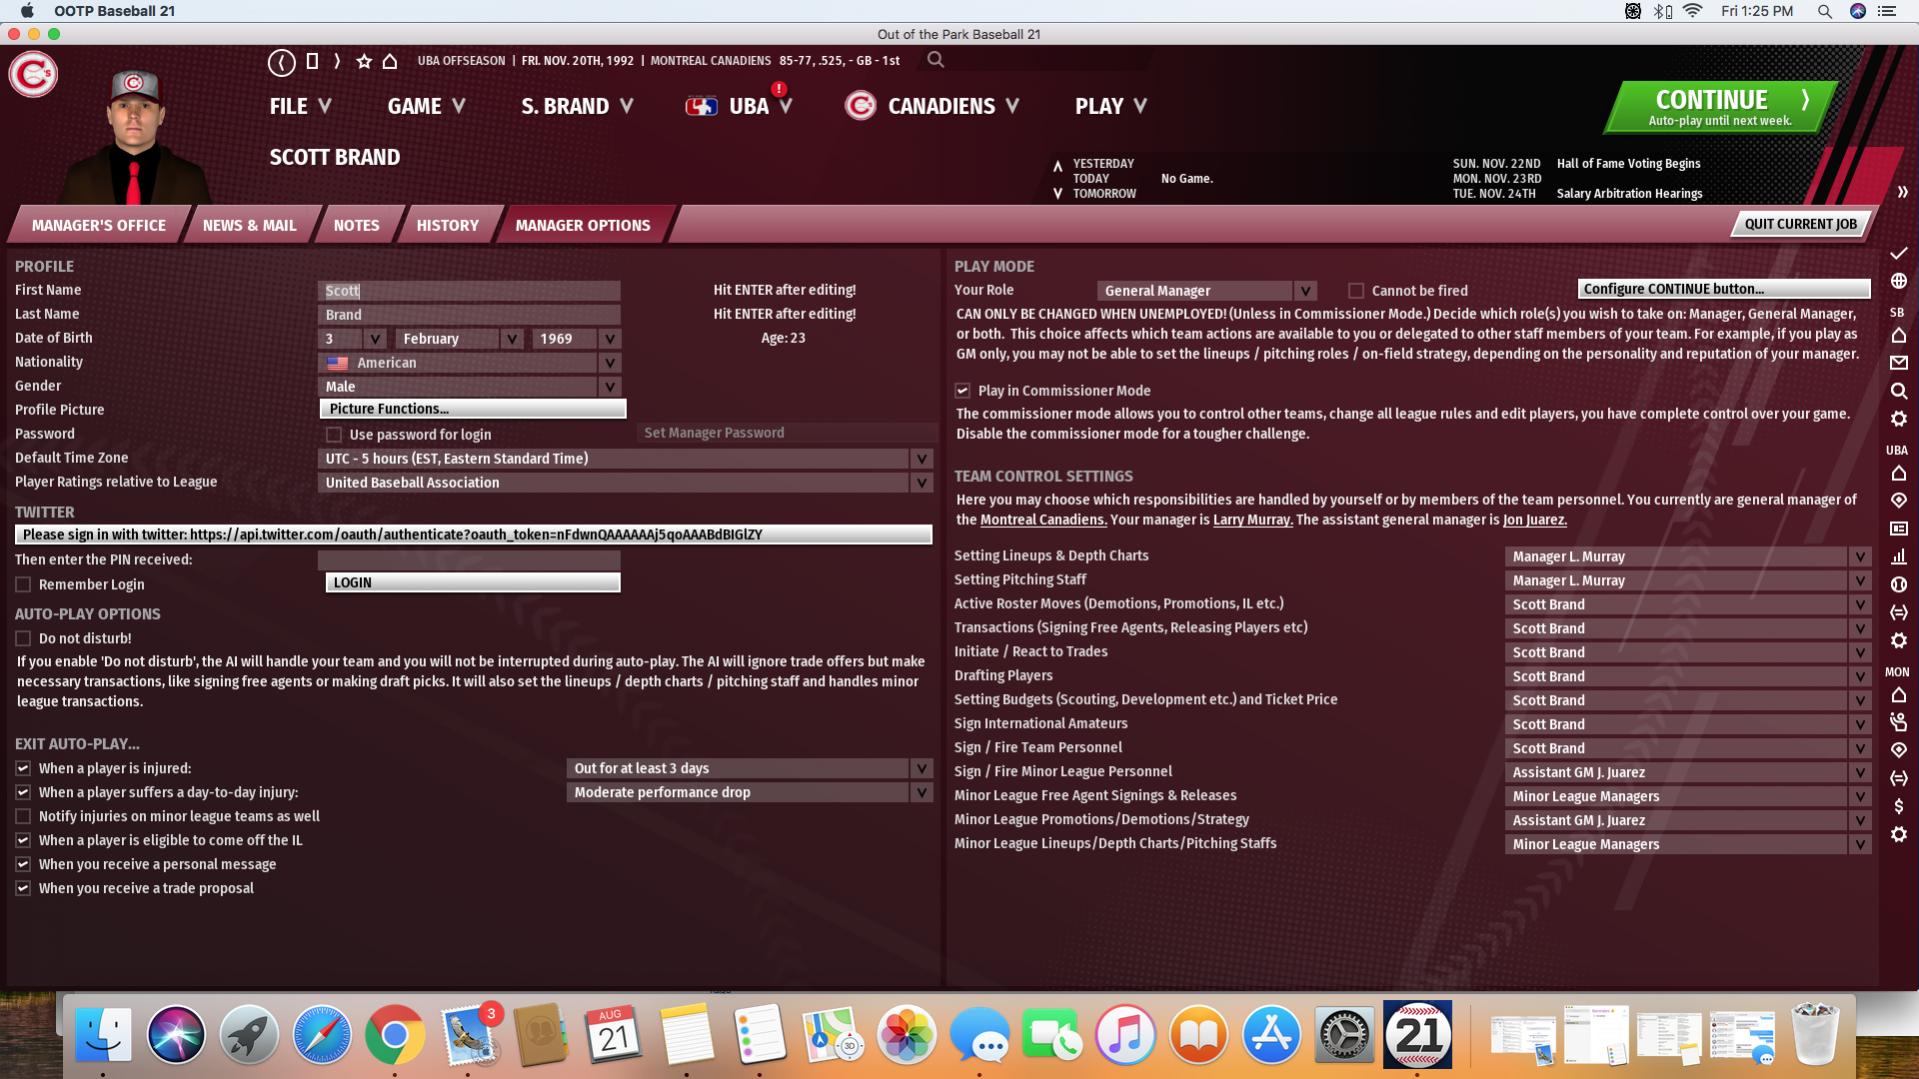Image resolution: width=1919 pixels, height=1079 pixels.
Task: Uncheck Play in Commissioner Mode
Action: point(962,391)
